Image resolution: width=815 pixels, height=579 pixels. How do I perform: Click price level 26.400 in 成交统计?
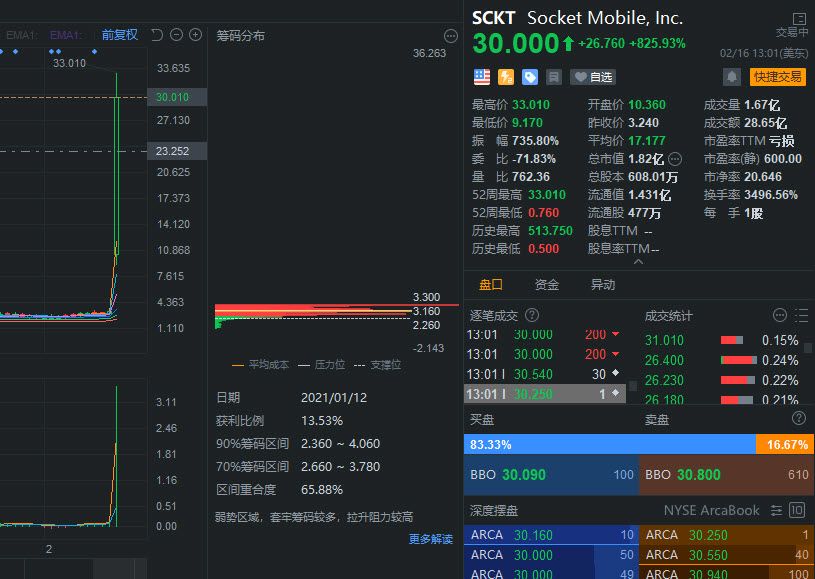coord(664,360)
